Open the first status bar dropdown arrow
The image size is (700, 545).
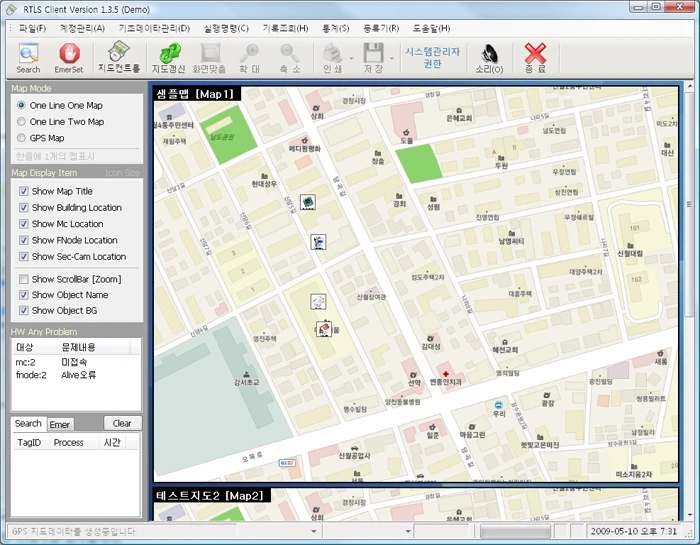pyautogui.click(x=314, y=531)
